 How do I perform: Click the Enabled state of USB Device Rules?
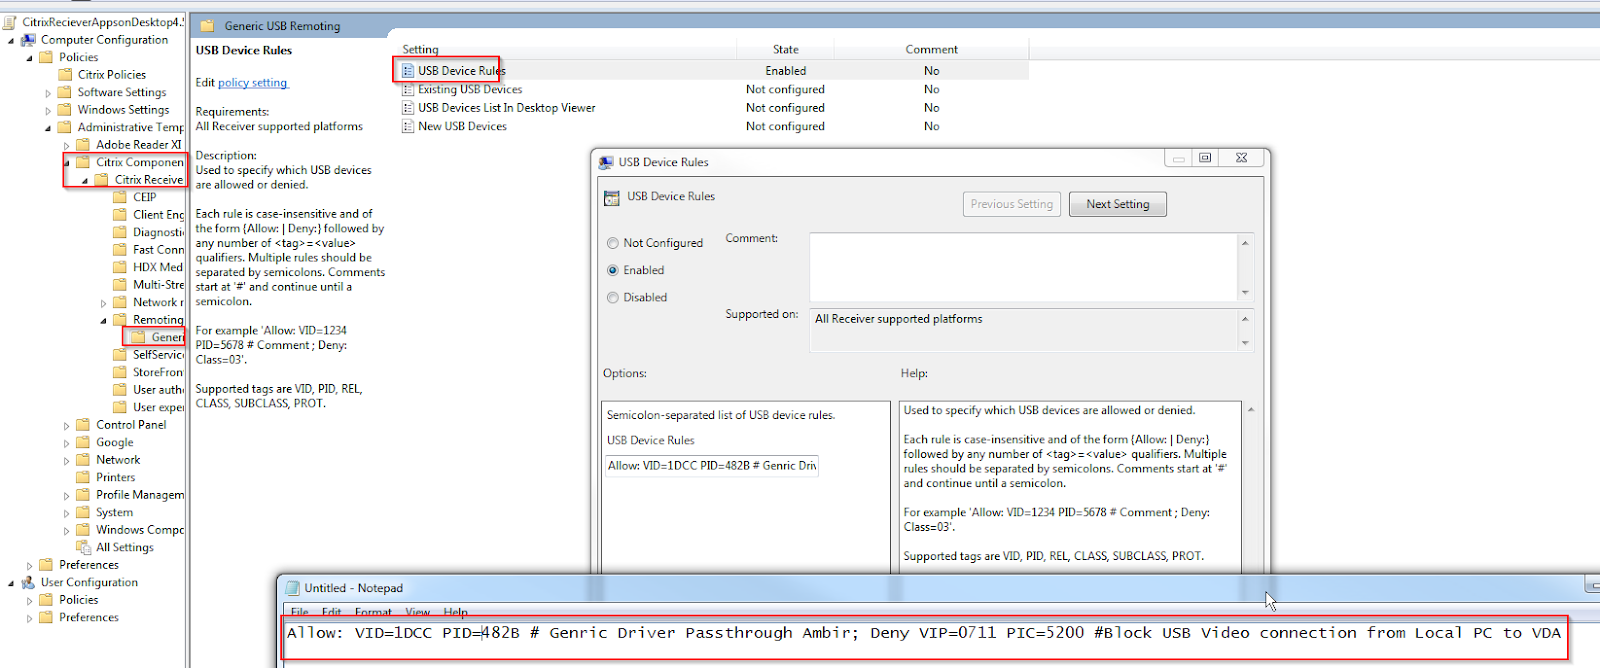pyautogui.click(x=786, y=71)
